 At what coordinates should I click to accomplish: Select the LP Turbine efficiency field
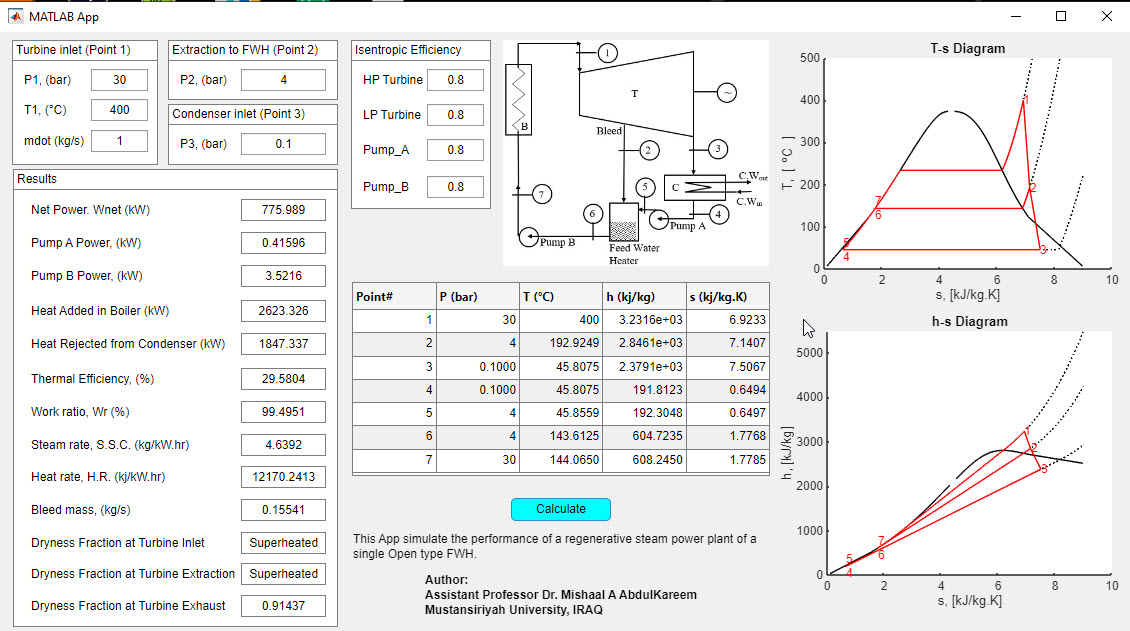tap(455, 115)
